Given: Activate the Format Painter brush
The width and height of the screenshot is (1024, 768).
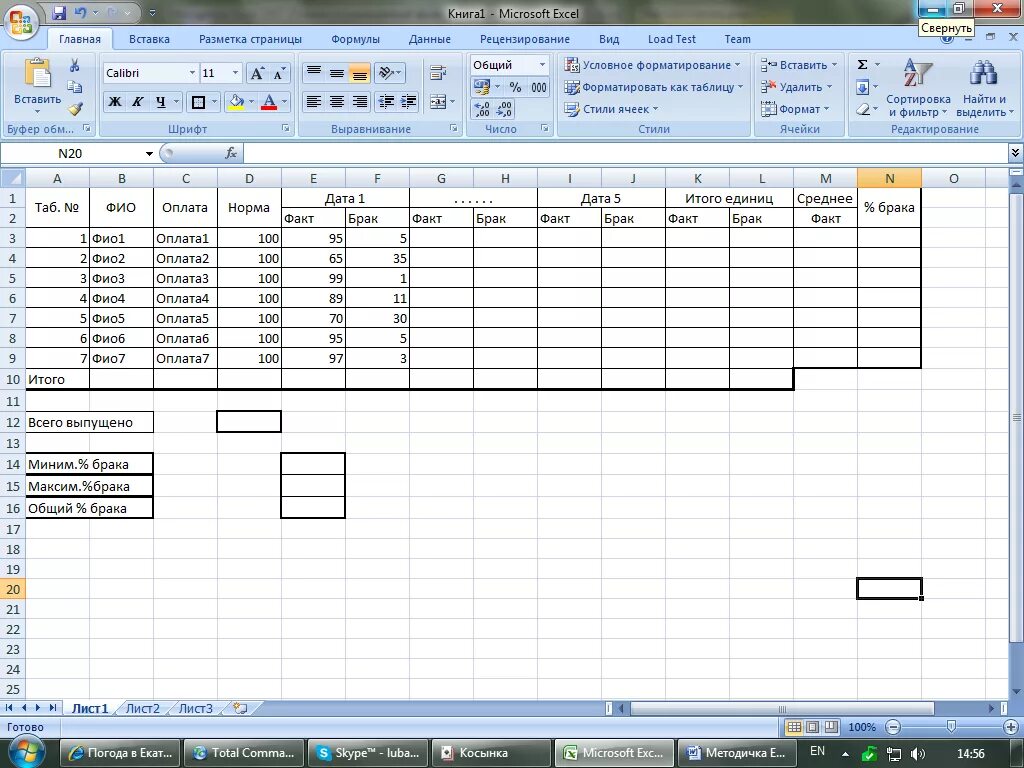Looking at the screenshot, I should point(74,109).
